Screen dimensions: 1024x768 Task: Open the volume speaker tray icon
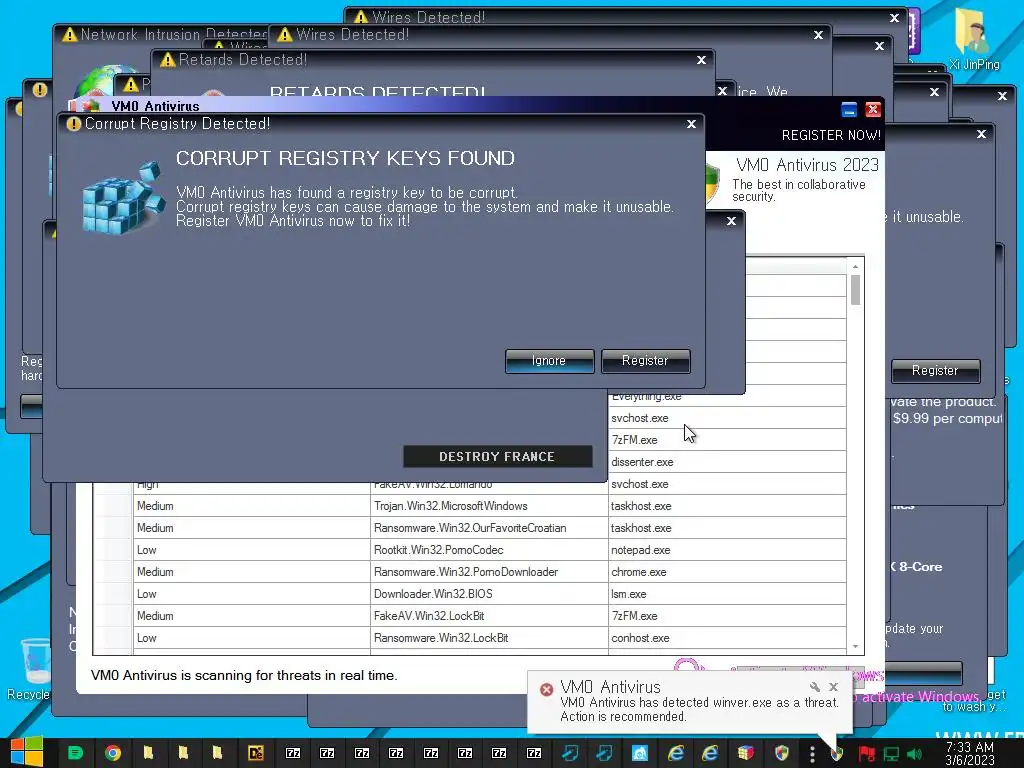click(915, 754)
